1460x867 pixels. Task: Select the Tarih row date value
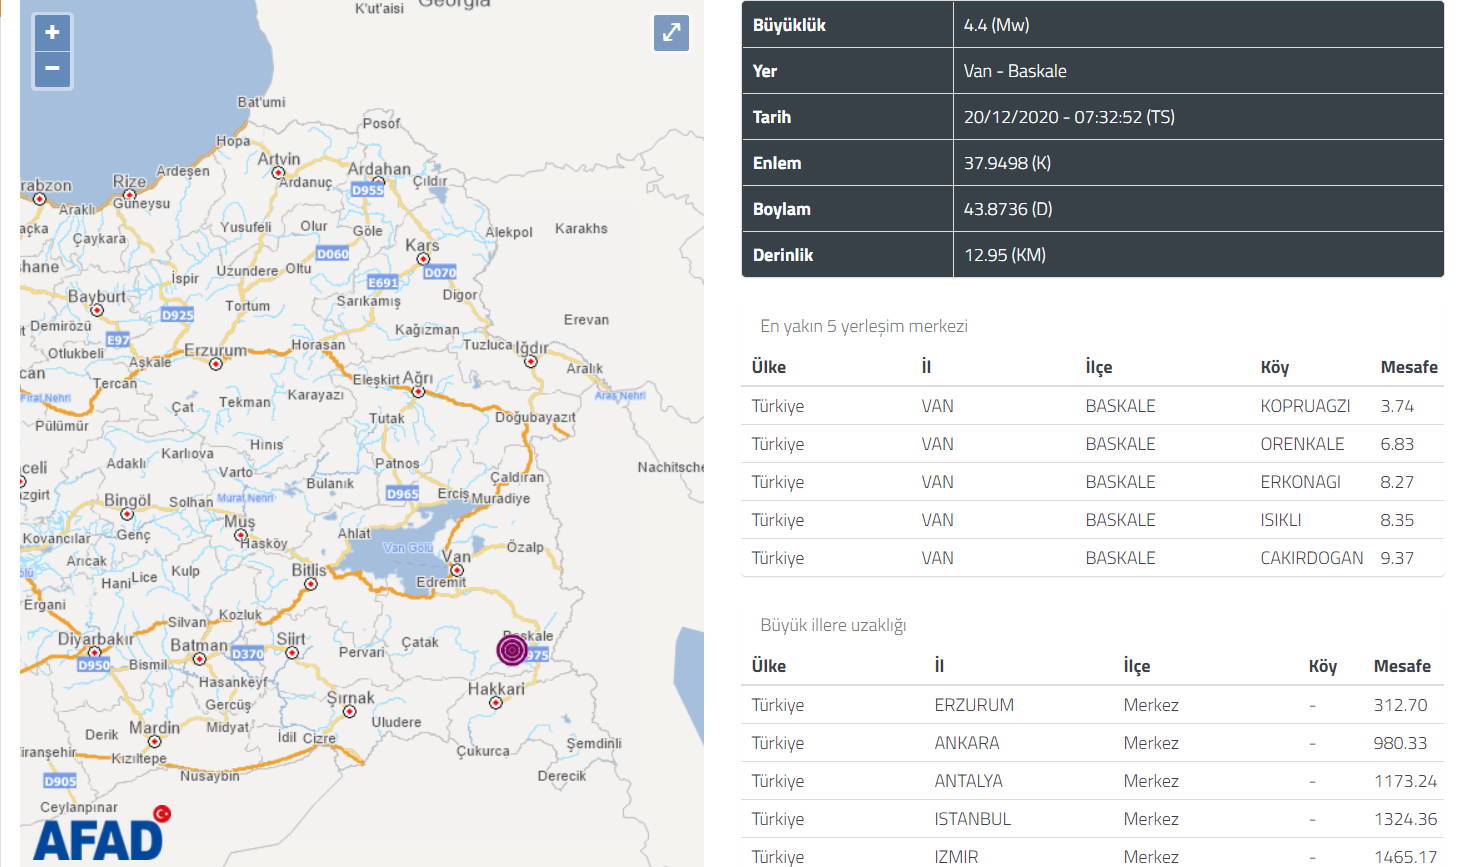pyautogui.click(x=1068, y=117)
